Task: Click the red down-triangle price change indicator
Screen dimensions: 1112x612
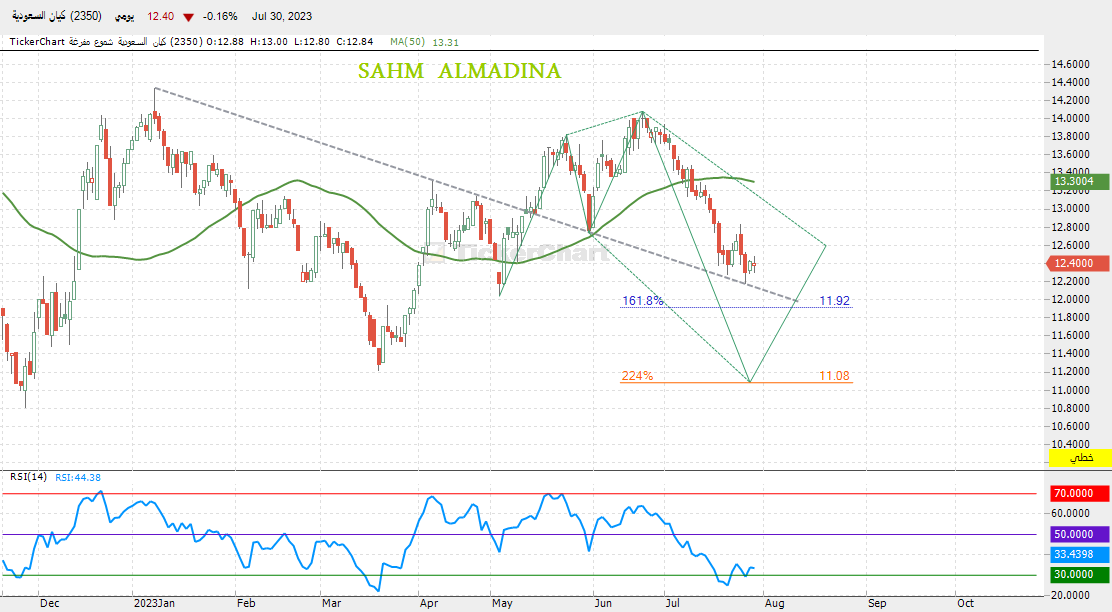Action: coord(189,17)
